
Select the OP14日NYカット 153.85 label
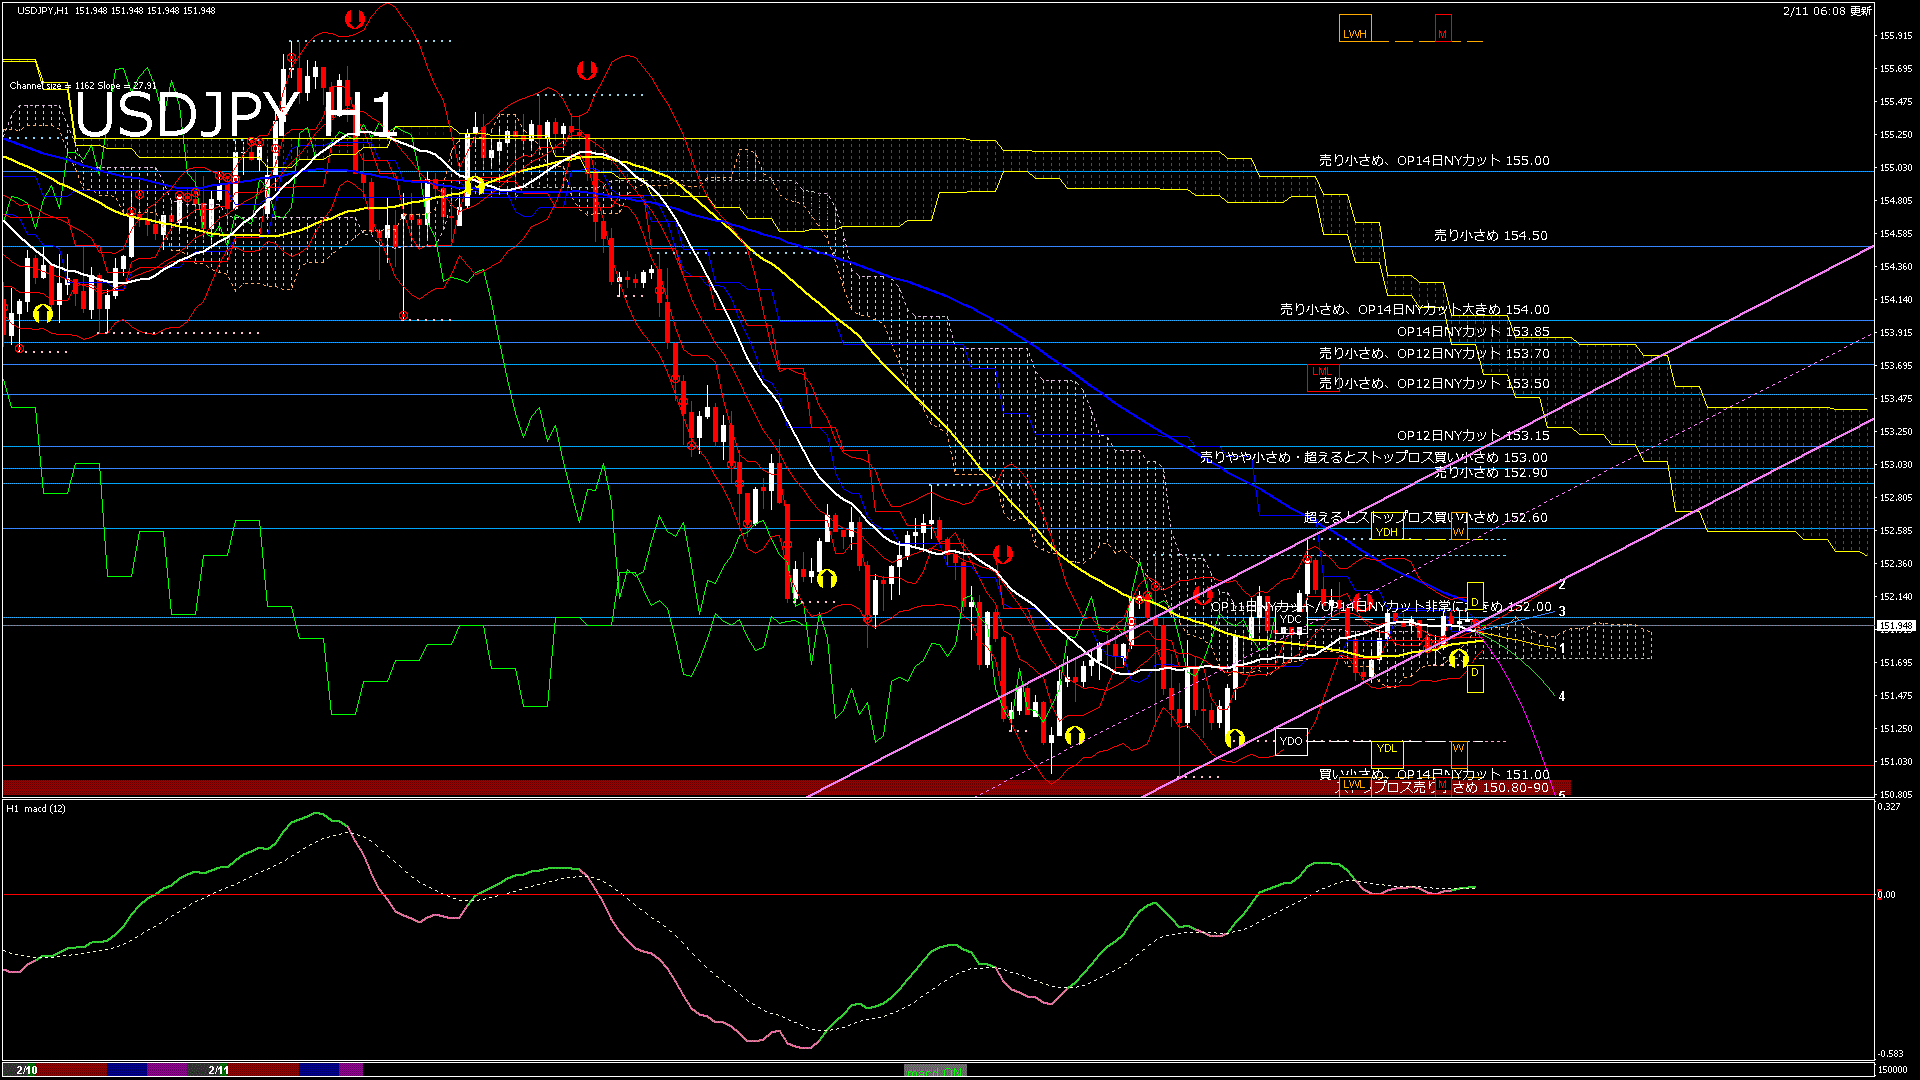[x=1473, y=332]
